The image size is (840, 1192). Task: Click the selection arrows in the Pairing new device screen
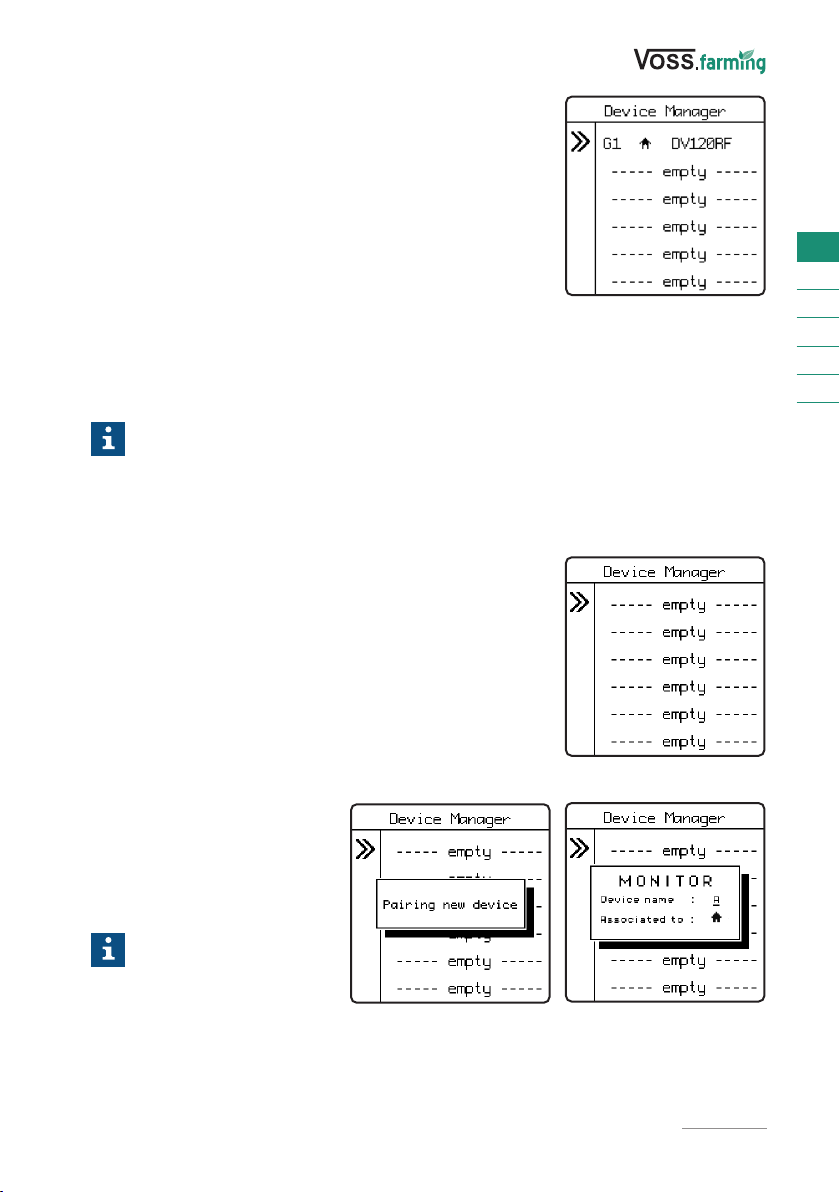[x=365, y=848]
